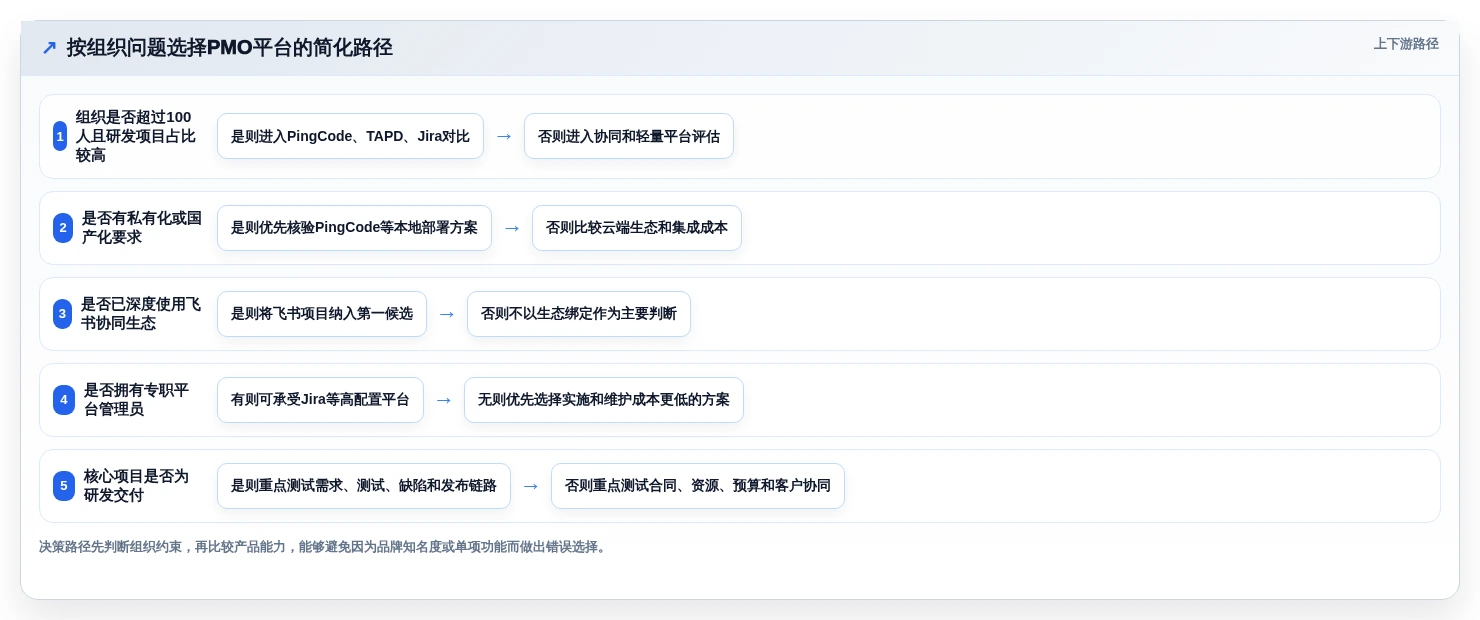Select step badge number 4
Viewport: 1480px width, 620px height.
(x=64, y=400)
